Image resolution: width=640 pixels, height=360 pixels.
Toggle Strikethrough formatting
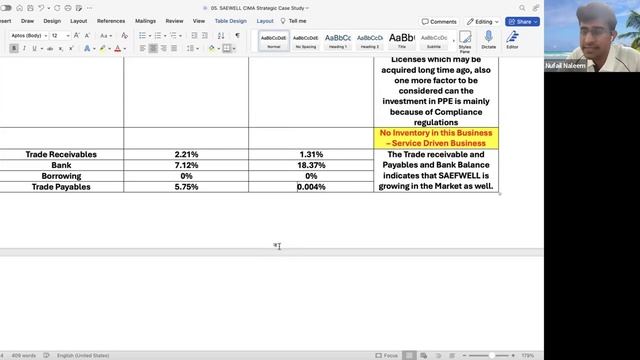[50, 49]
